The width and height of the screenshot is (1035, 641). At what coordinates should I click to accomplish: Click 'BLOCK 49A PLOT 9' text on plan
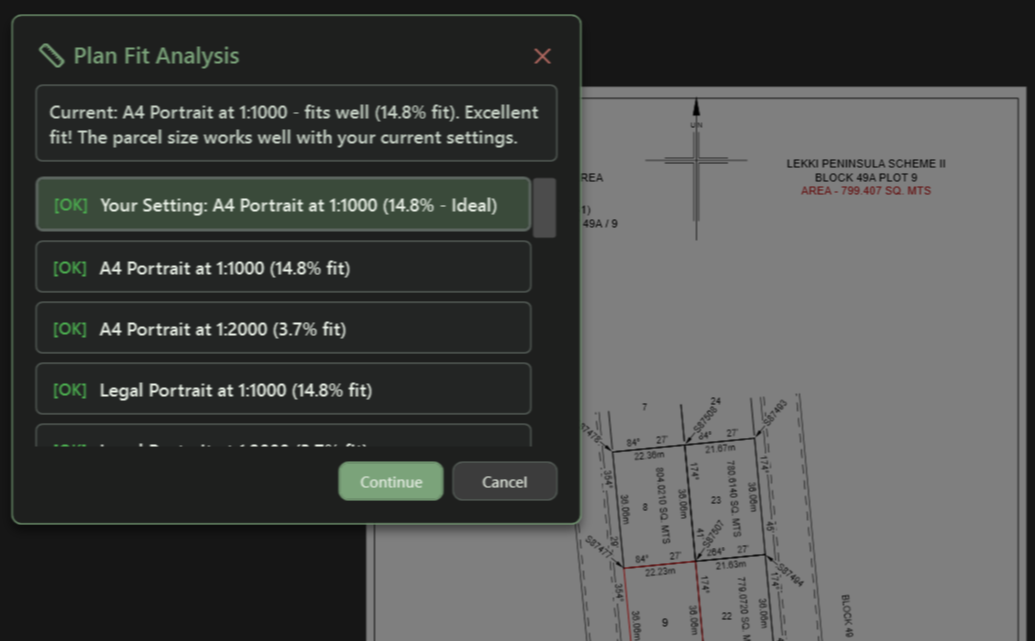[x=865, y=178]
